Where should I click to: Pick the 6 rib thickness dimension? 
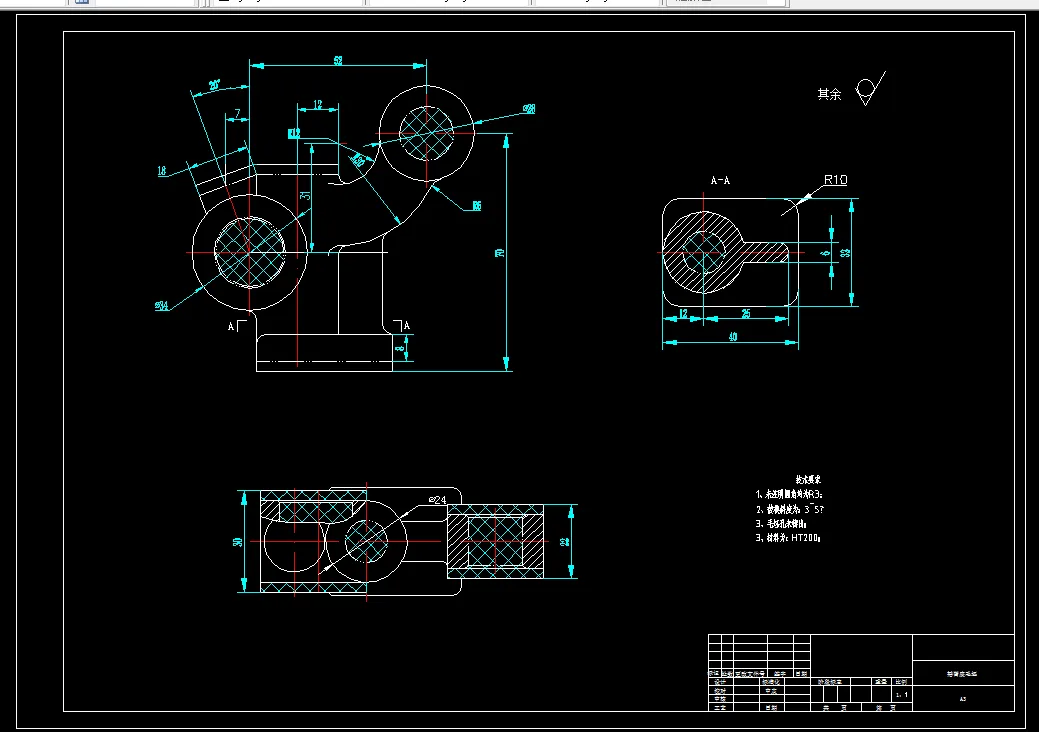pos(825,253)
